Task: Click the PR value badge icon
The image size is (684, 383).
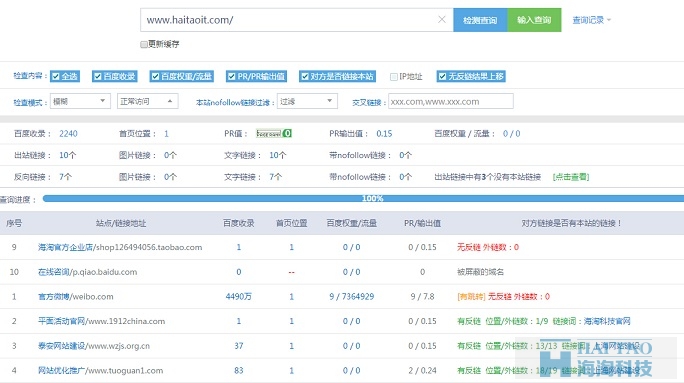Action: point(274,133)
